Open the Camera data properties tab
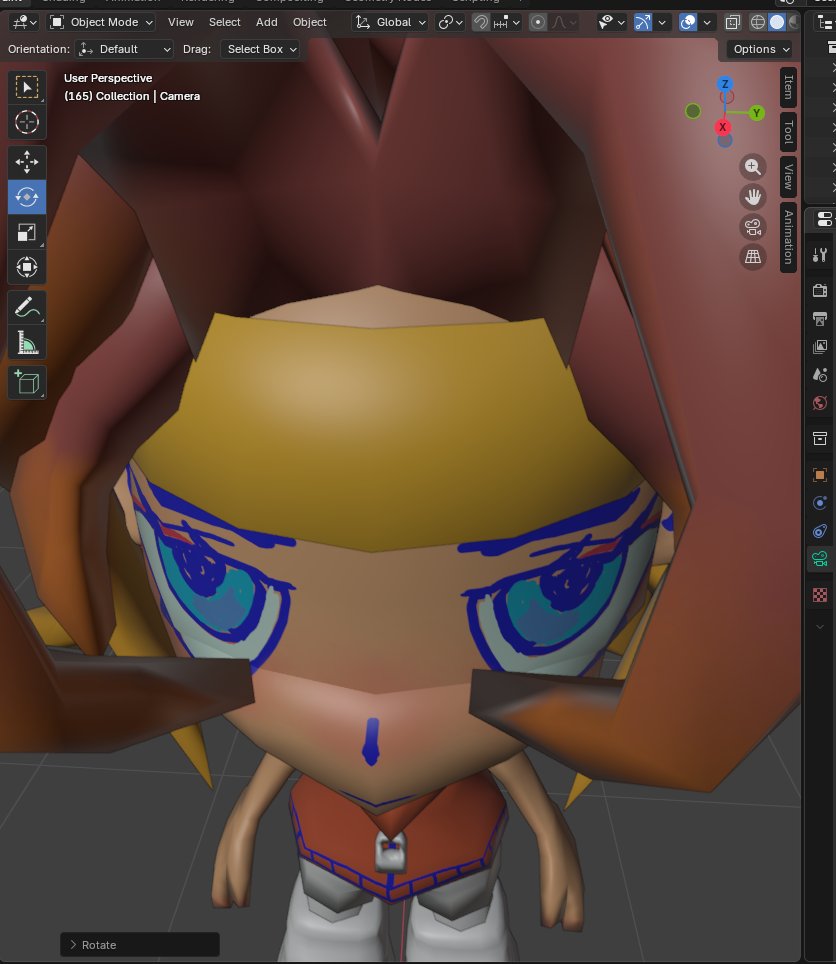This screenshot has height=964, width=836. pos(820,559)
